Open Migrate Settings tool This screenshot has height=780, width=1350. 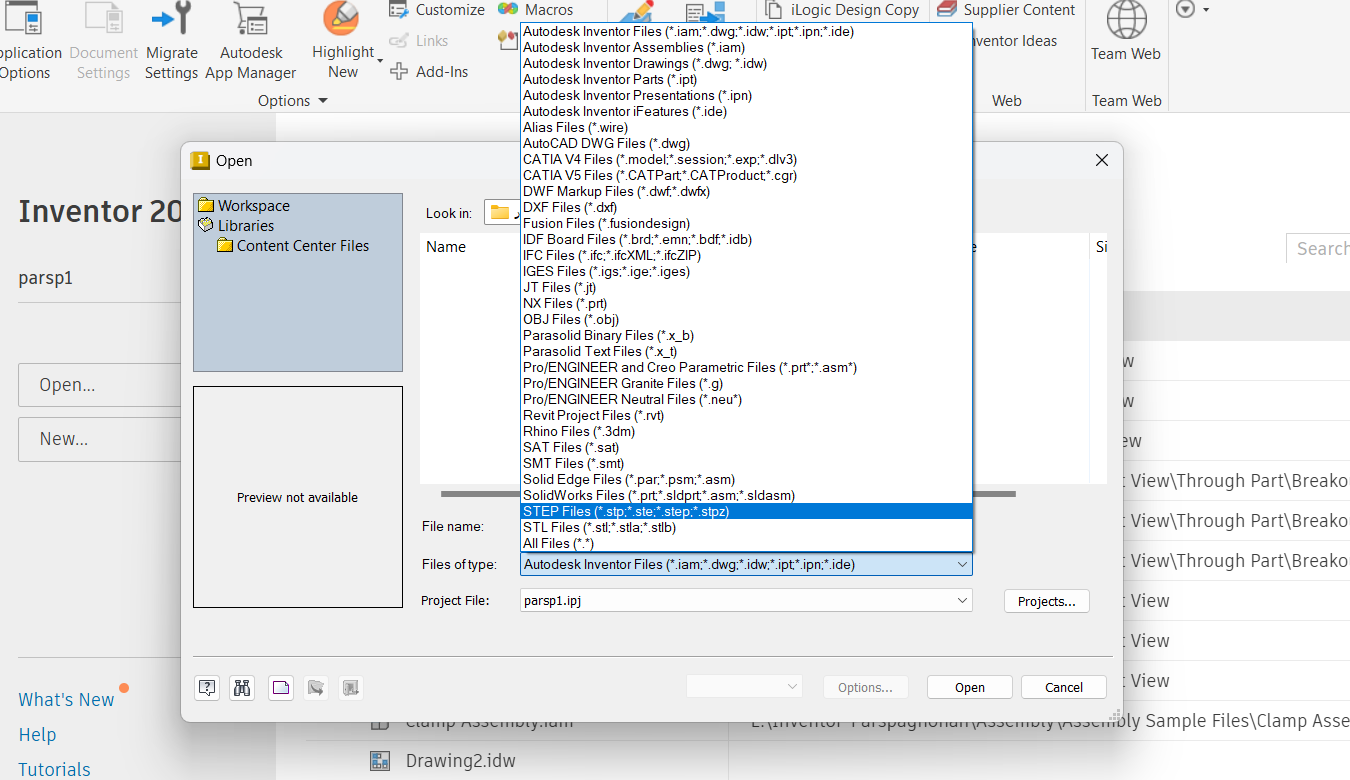[x=171, y=42]
